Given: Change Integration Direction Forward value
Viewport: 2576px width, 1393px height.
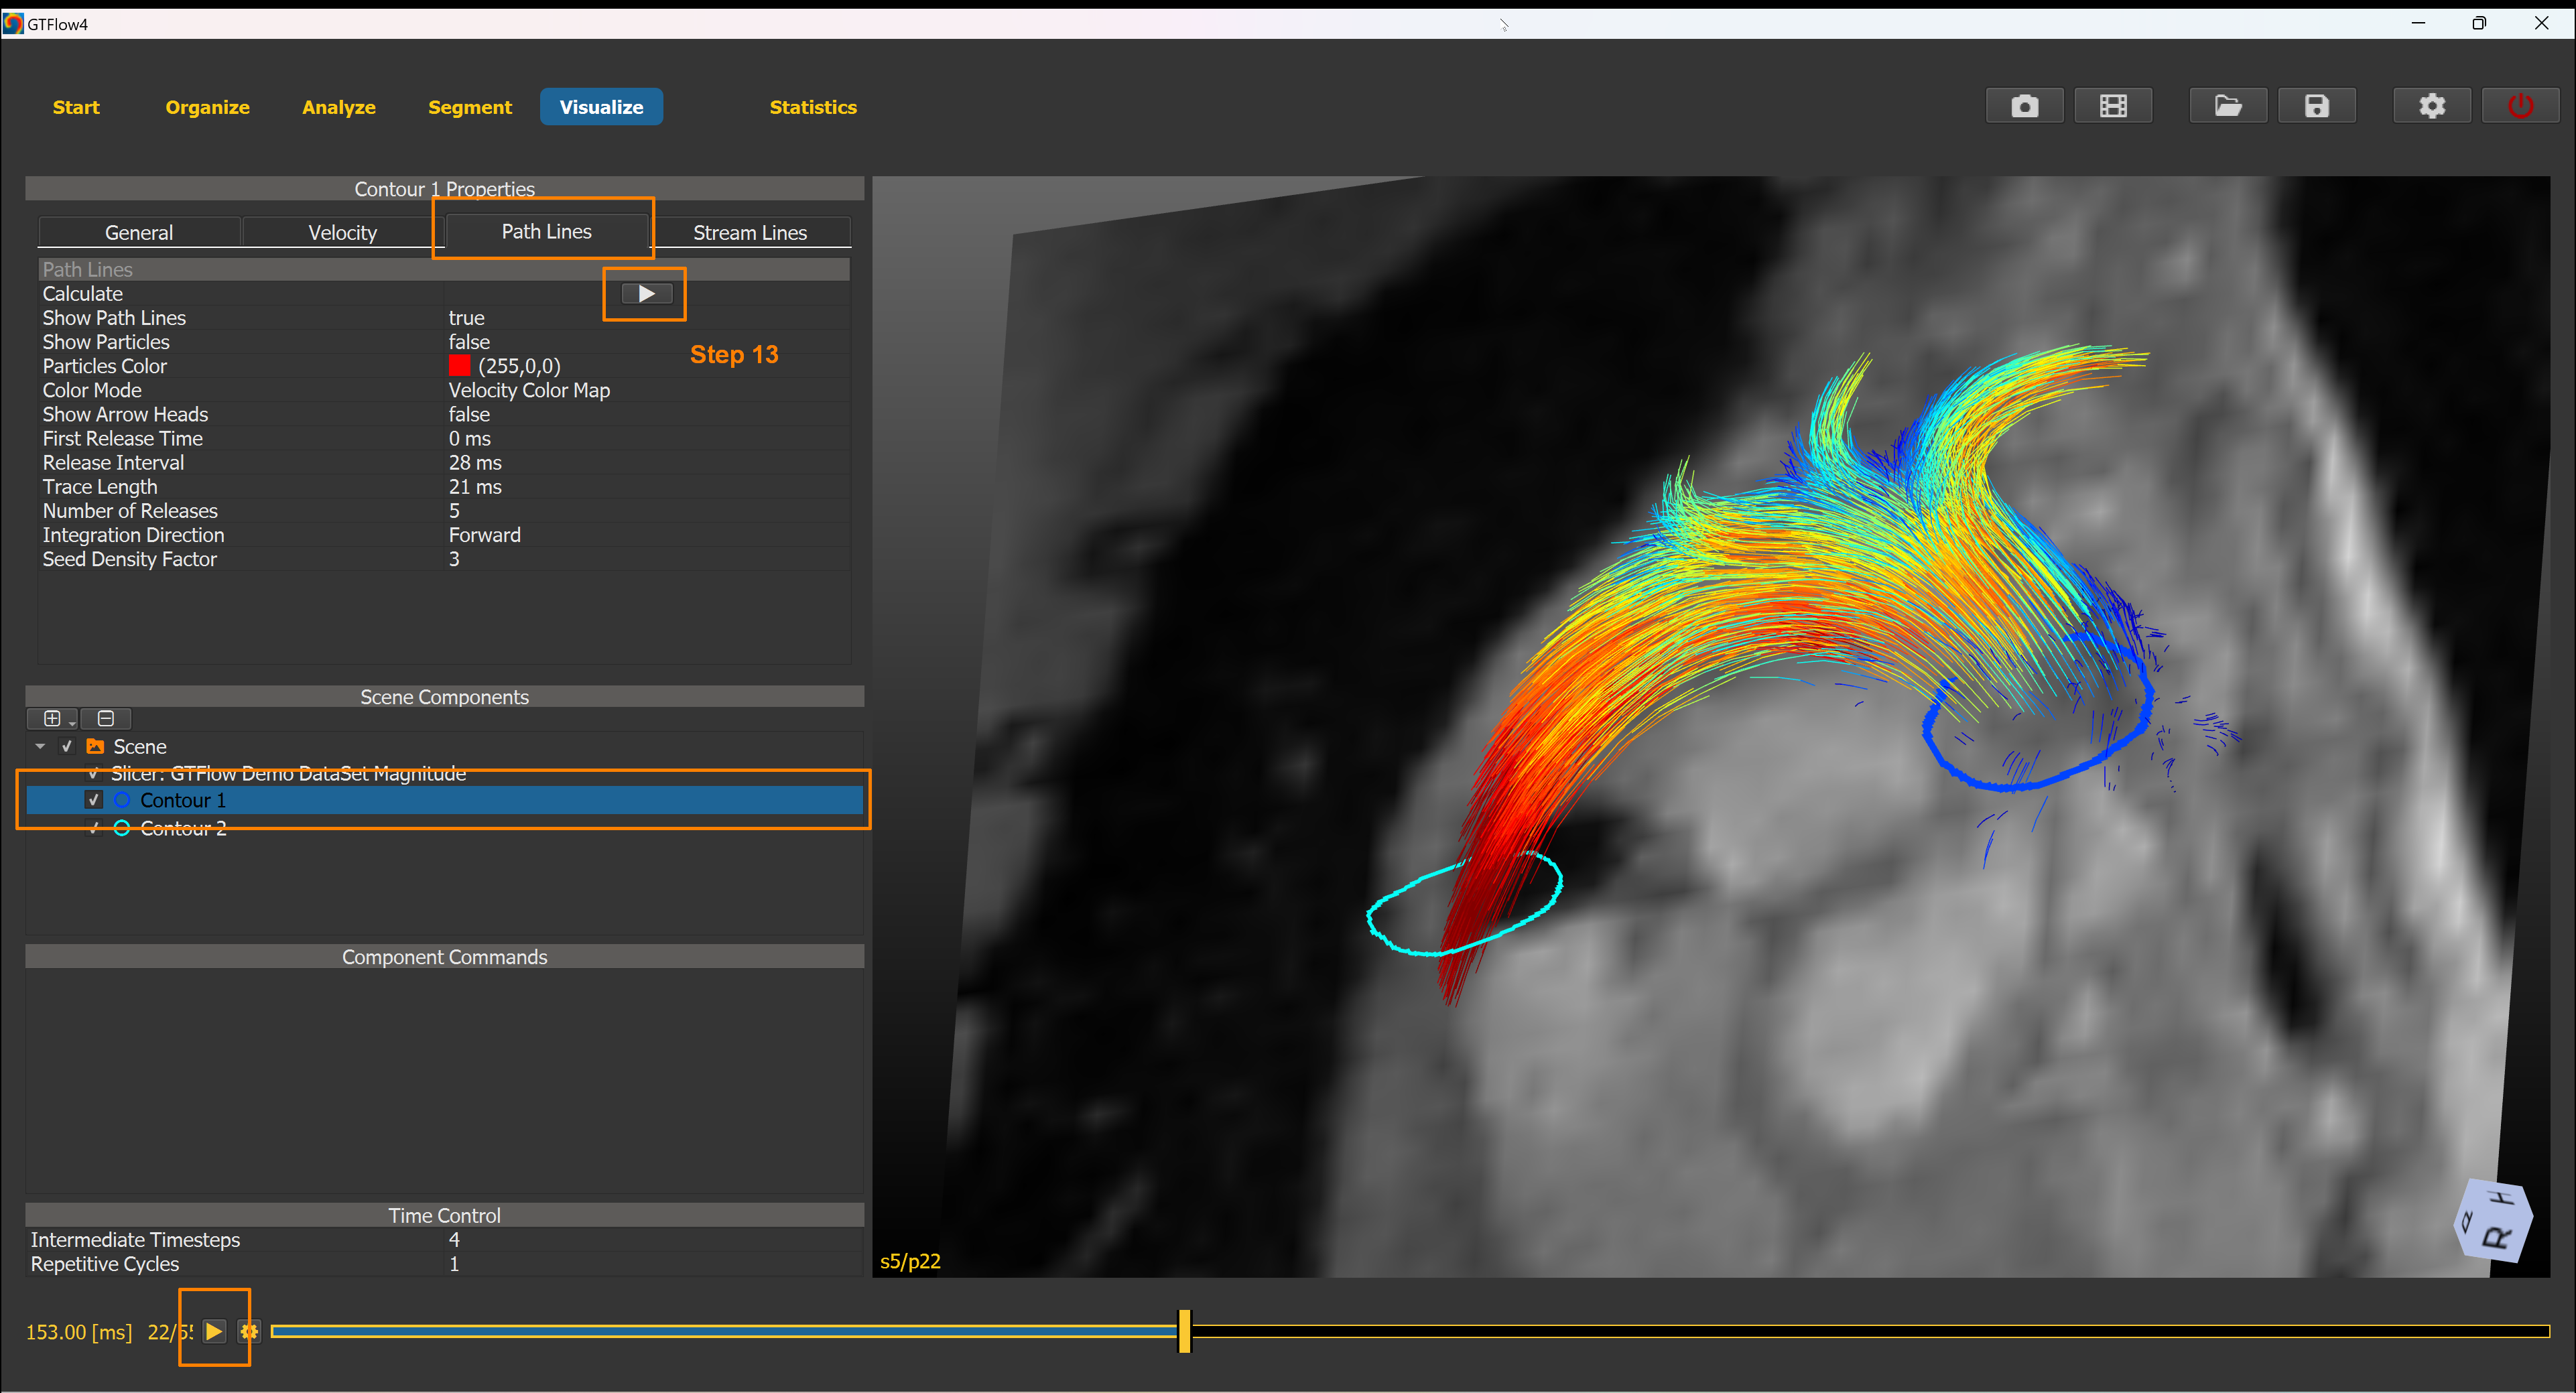Looking at the screenshot, I should click(x=646, y=535).
